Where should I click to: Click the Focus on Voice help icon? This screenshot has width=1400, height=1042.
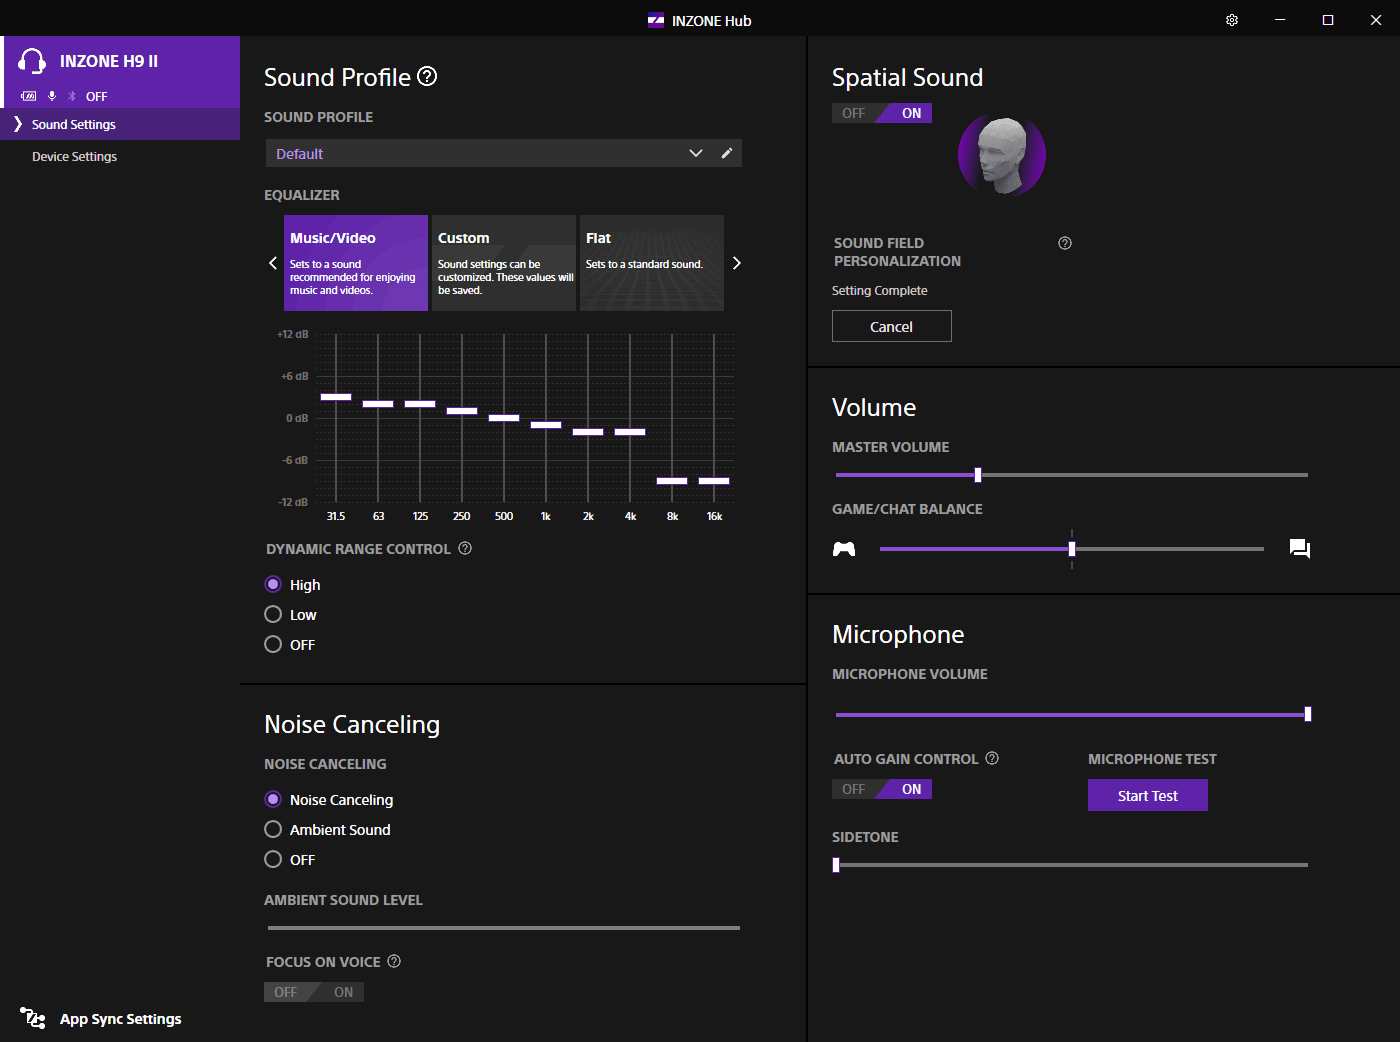pyautogui.click(x=394, y=961)
